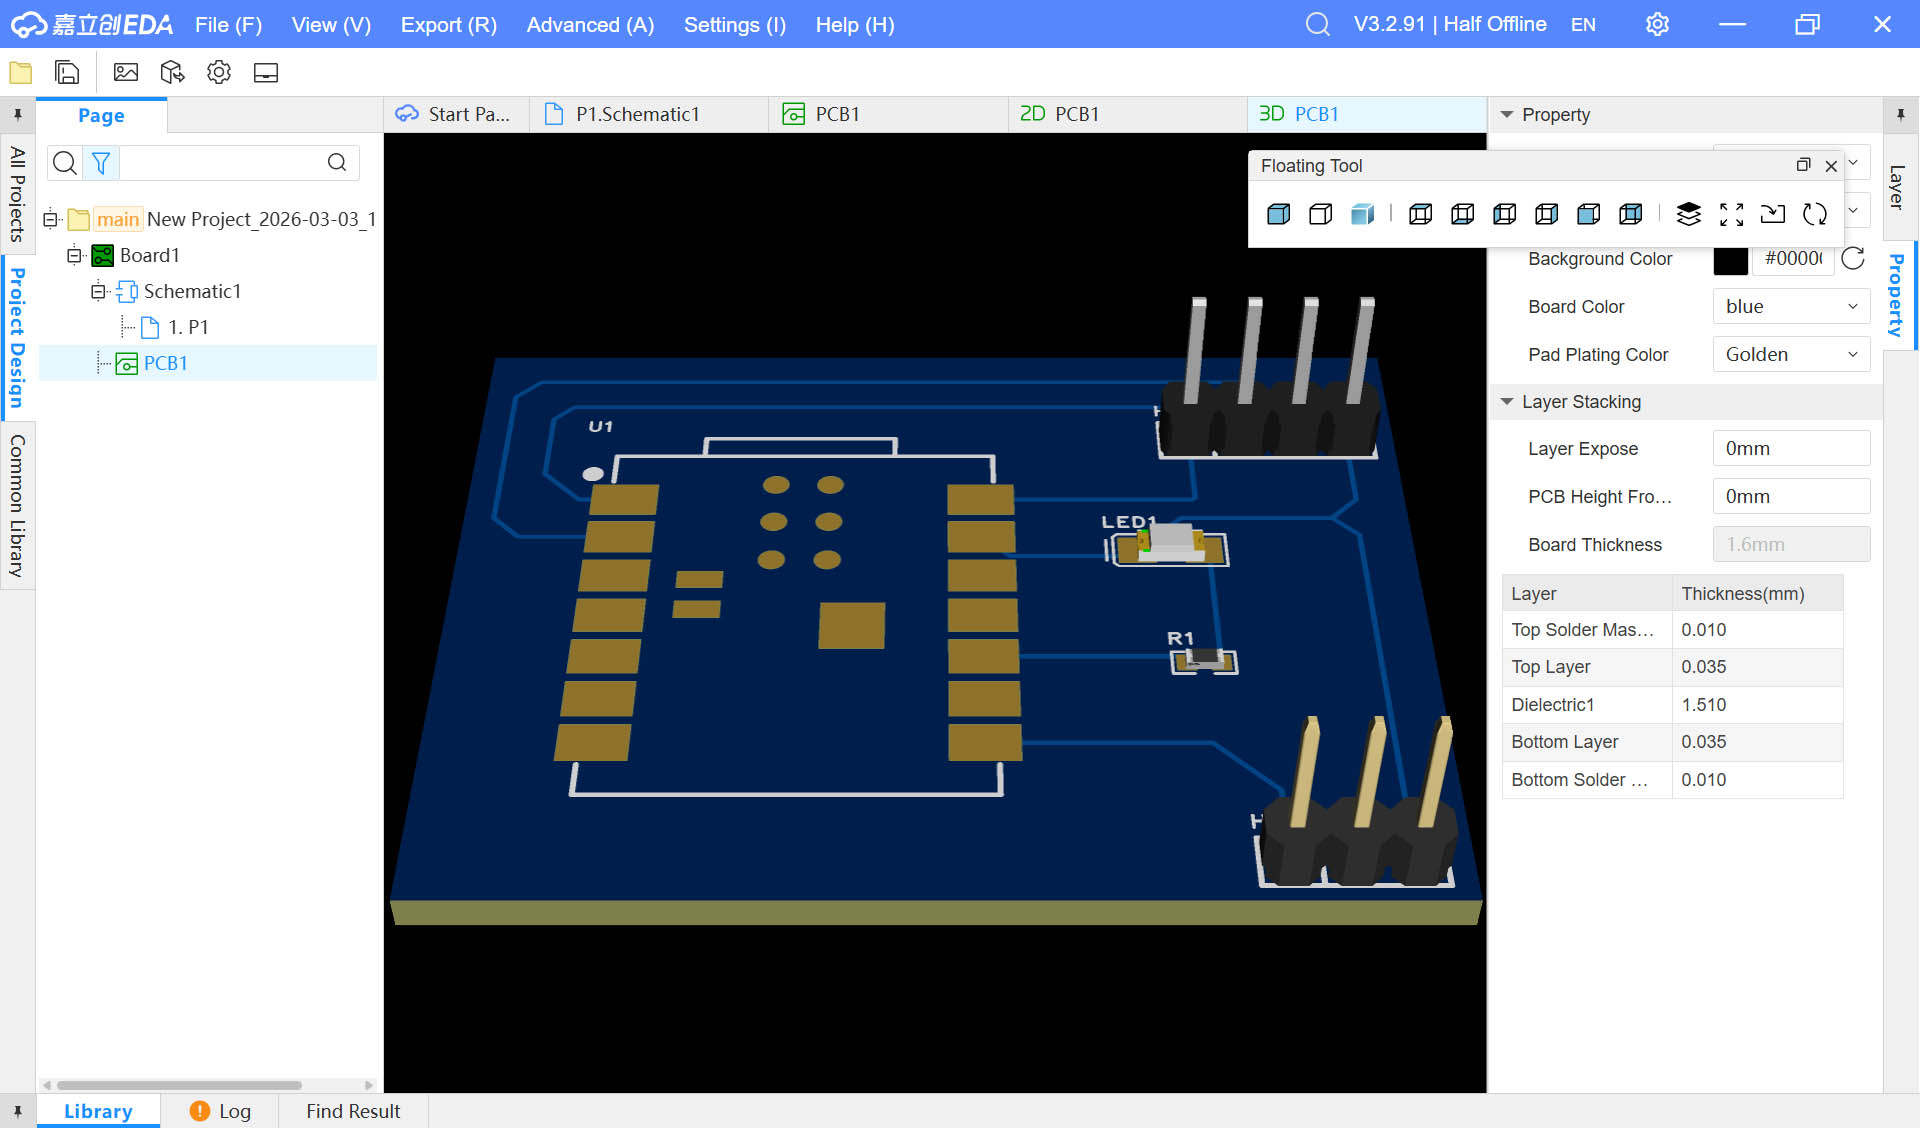Collapse the Layer Stacking section

click(1507, 402)
